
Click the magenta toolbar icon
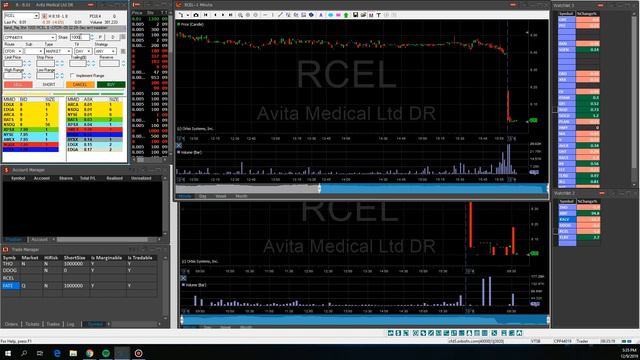(x=338, y=15)
